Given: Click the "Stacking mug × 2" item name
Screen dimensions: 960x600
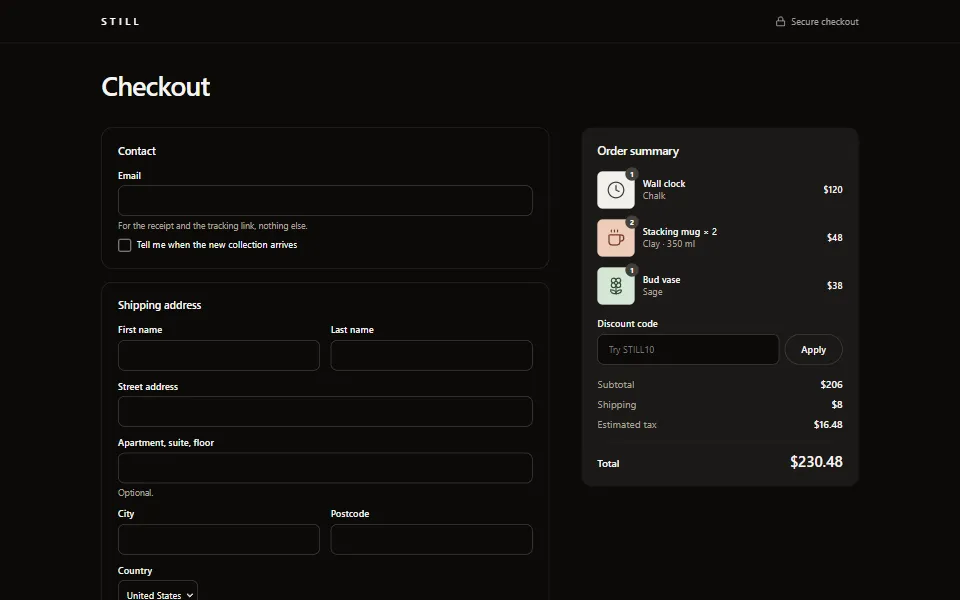Looking at the screenshot, I should click(680, 231).
